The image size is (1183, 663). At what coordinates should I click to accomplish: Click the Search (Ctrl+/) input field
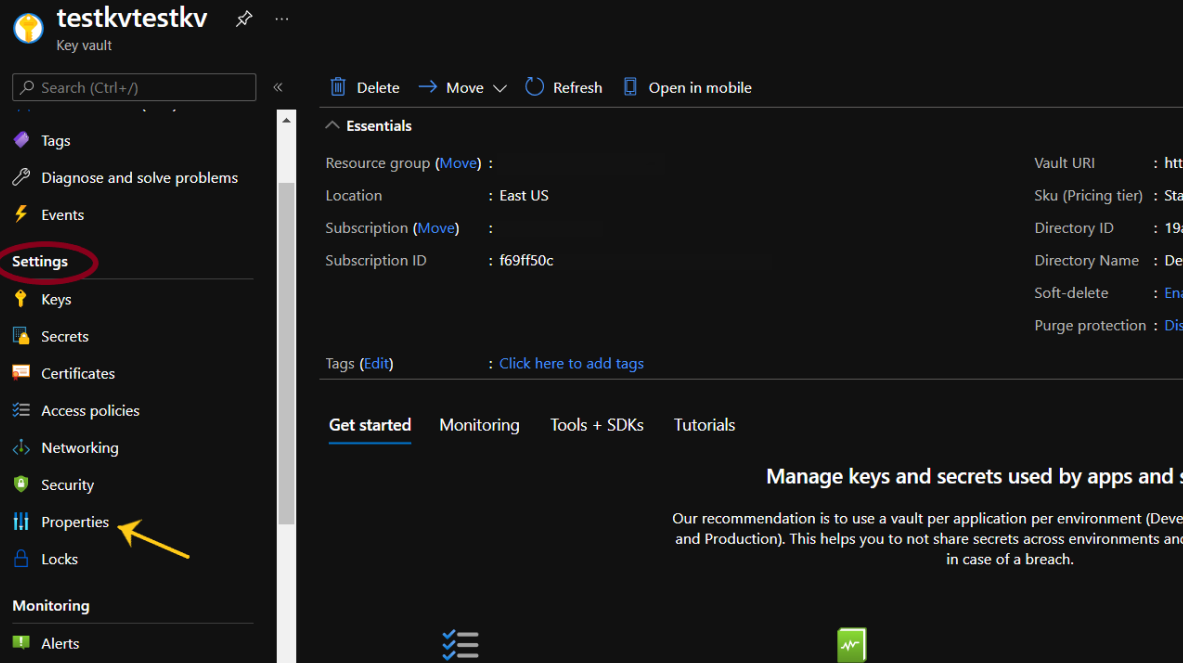(x=134, y=88)
